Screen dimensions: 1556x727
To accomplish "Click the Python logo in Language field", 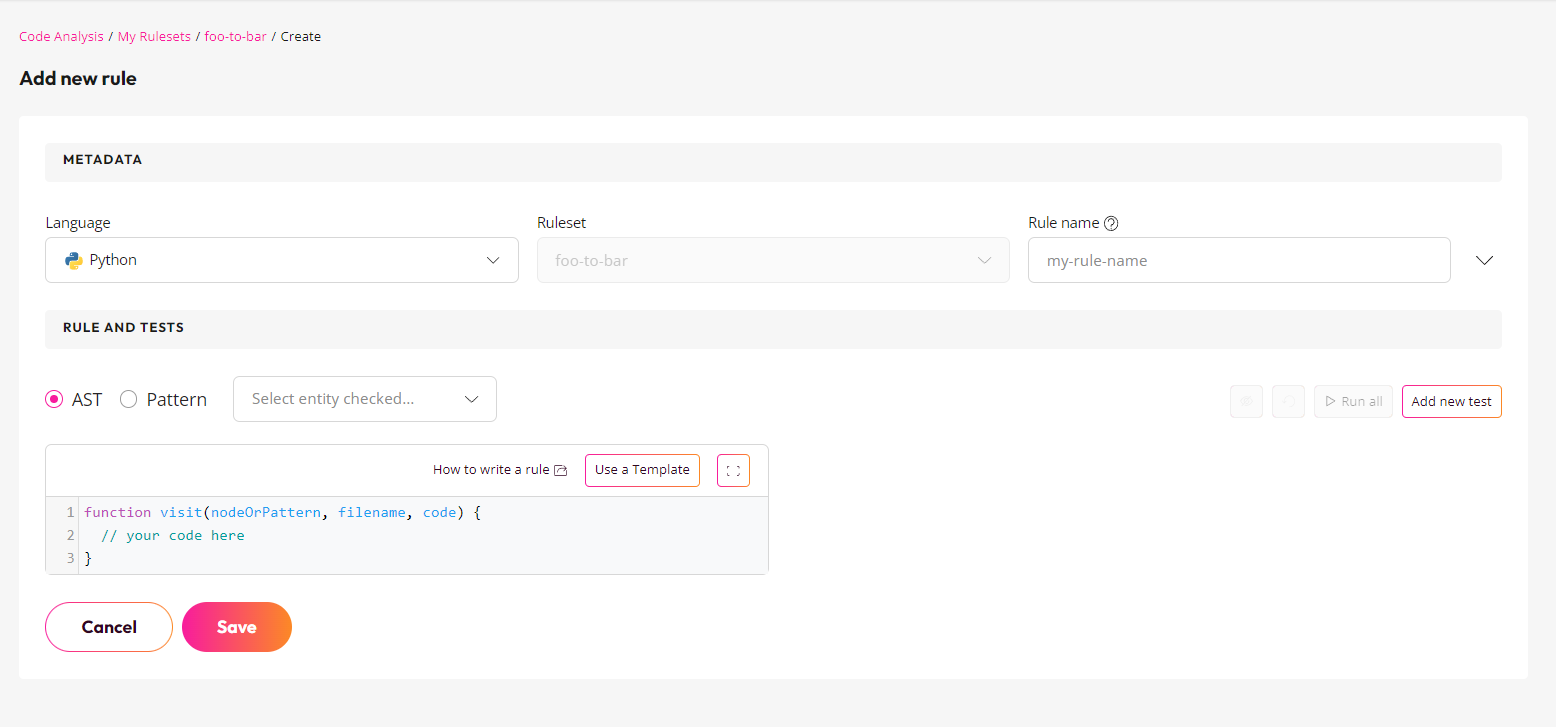I will 73,260.
